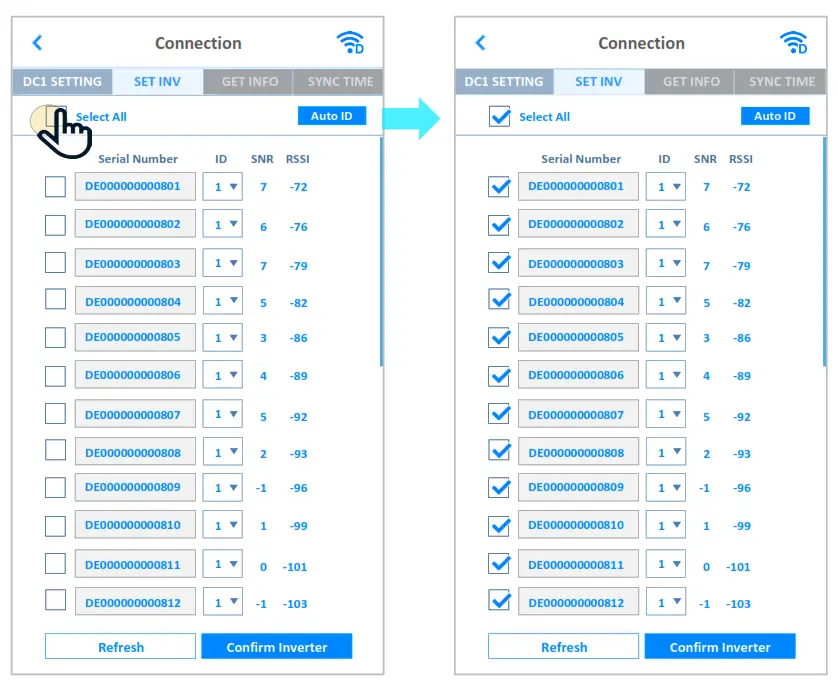
Task: Open ID dropdown for checked DE000000000809 row
Action: click(665, 488)
